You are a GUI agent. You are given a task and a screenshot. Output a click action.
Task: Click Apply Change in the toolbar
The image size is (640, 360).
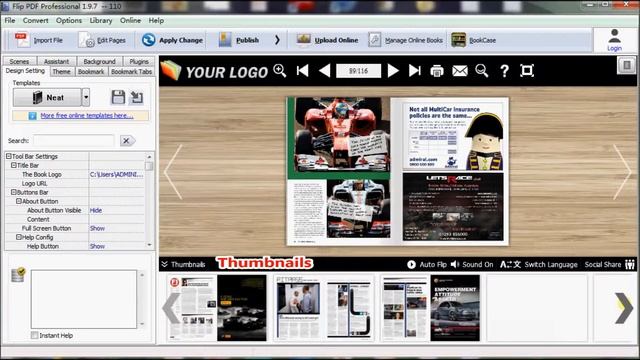point(172,40)
